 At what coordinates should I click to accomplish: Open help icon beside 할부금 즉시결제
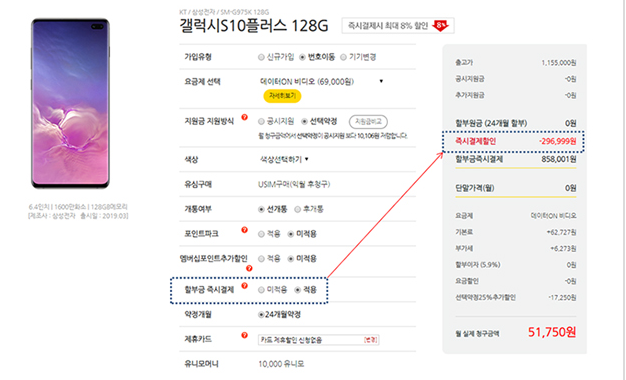pyautogui.click(x=244, y=286)
